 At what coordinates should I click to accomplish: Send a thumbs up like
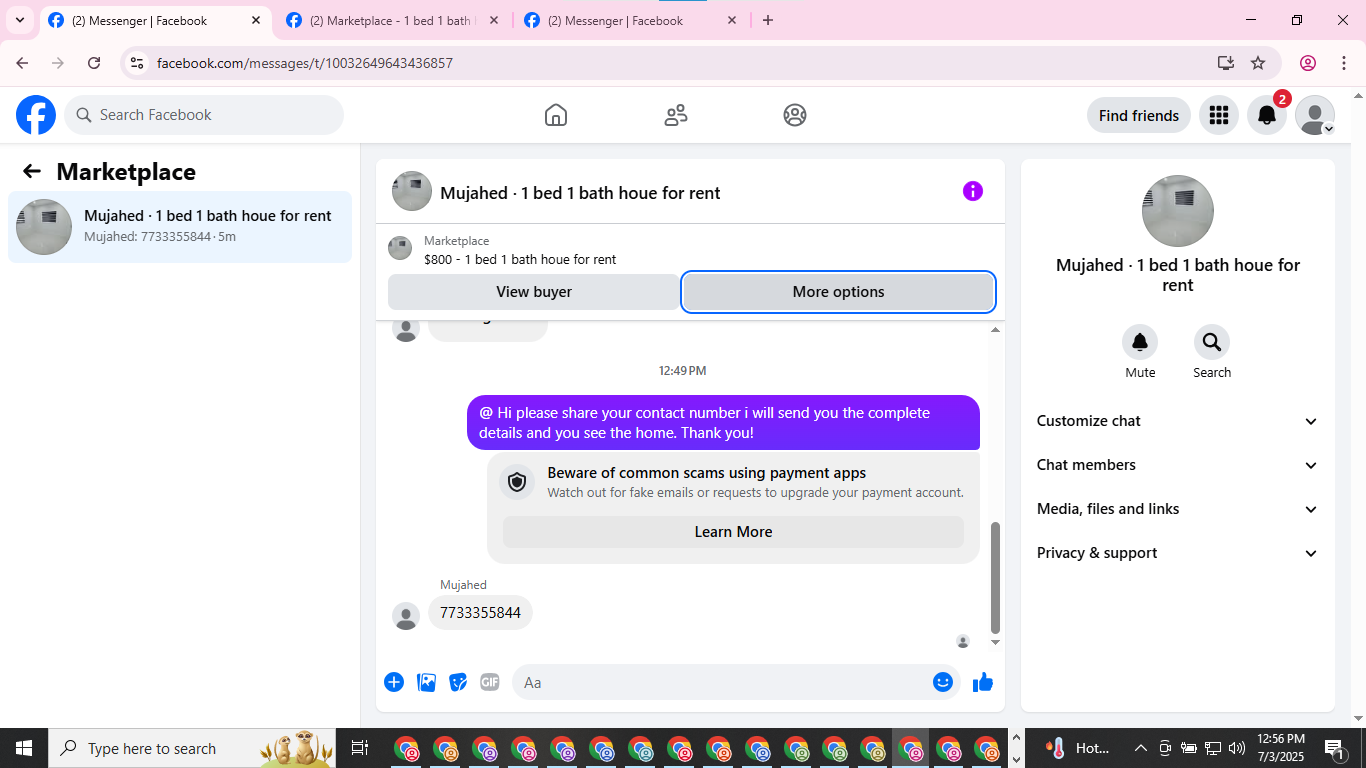click(983, 682)
